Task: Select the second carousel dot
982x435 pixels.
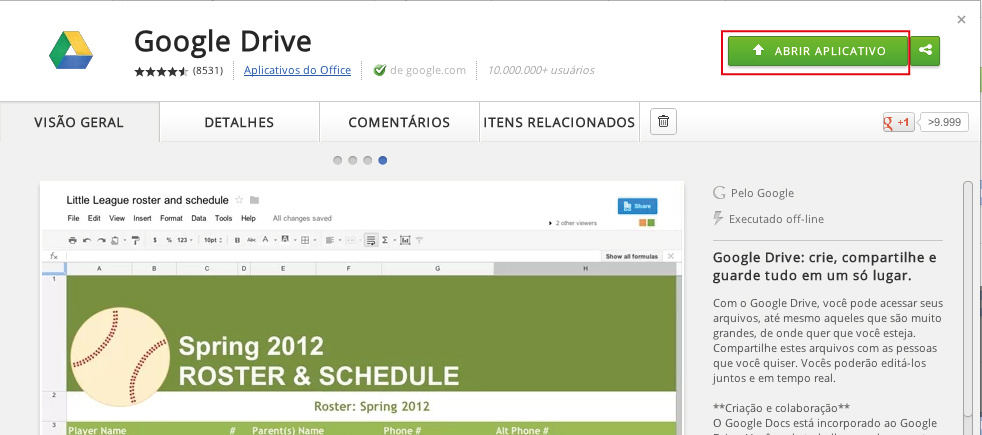Action: [x=353, y=160]
